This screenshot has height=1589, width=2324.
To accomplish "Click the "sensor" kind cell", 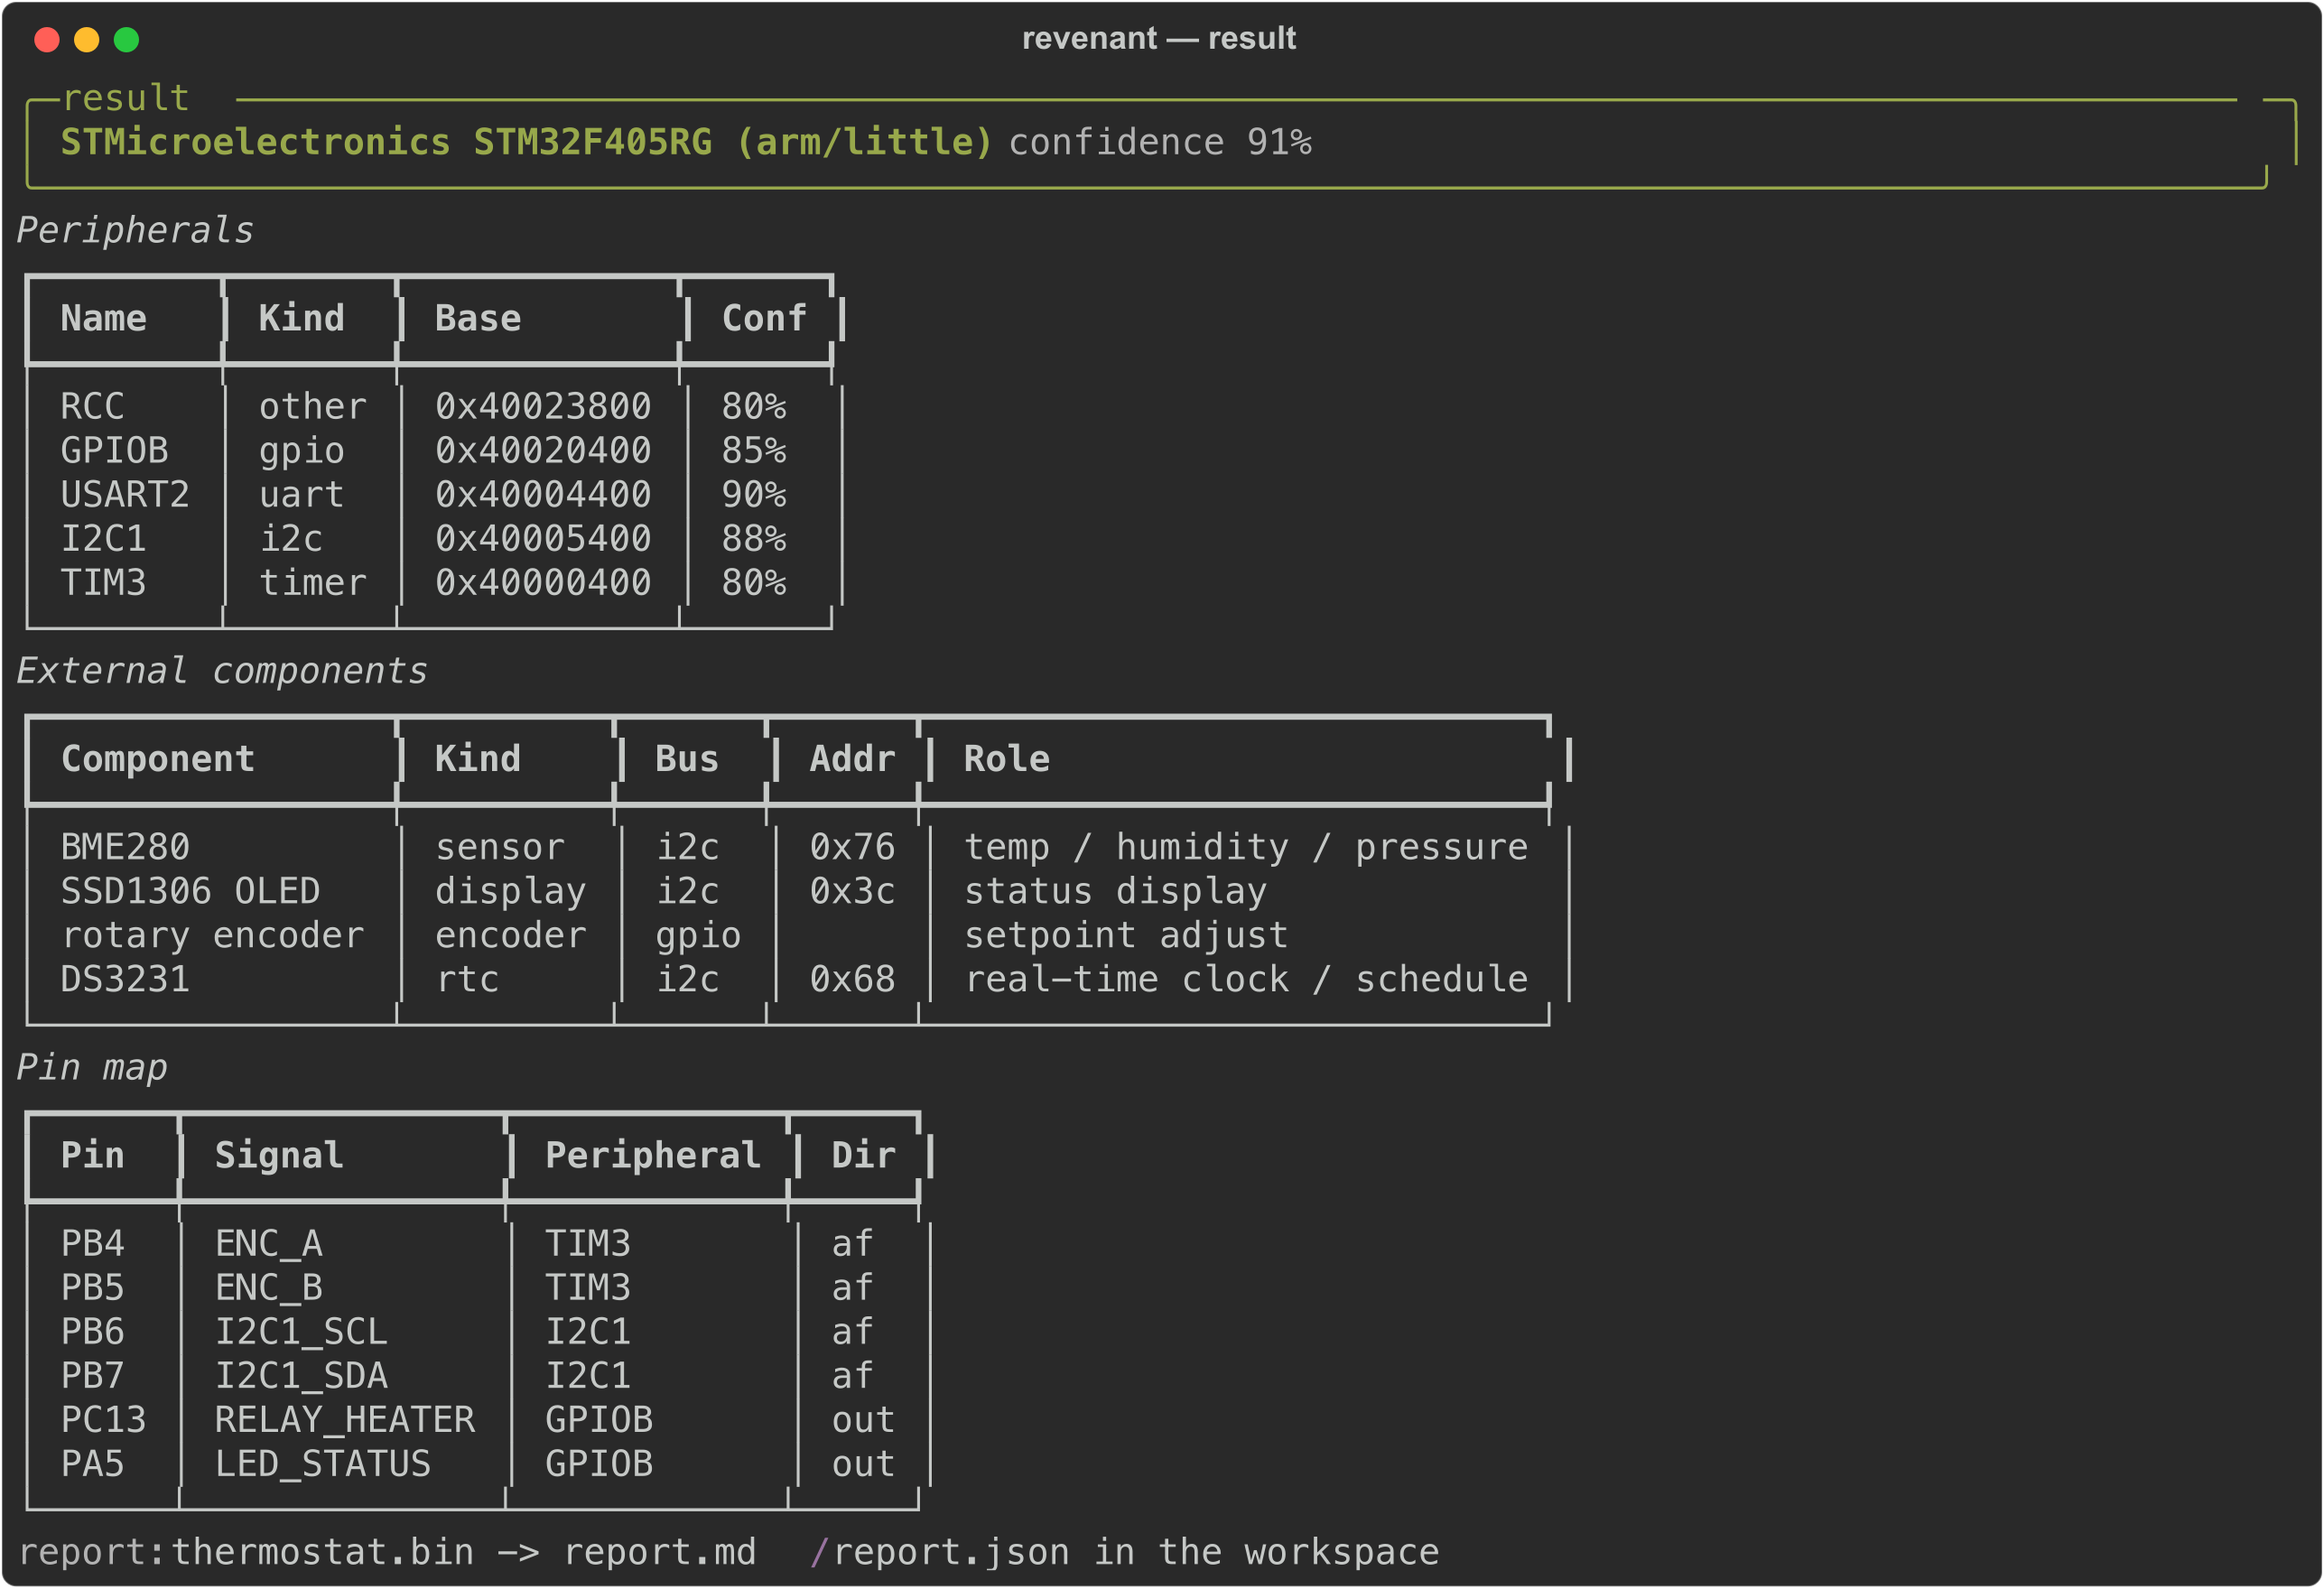I will pos(500,848).
